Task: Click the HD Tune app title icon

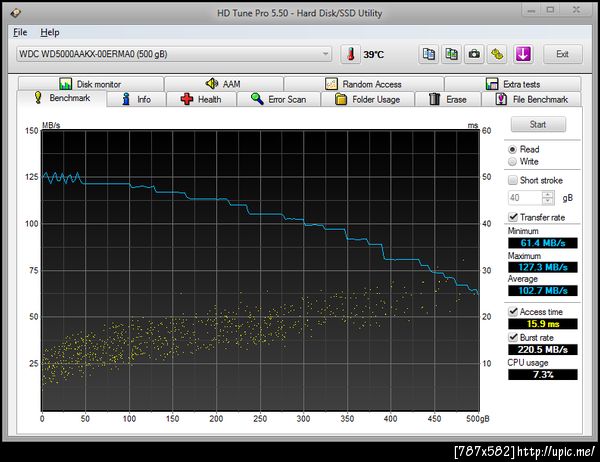Action: [16, 13]
